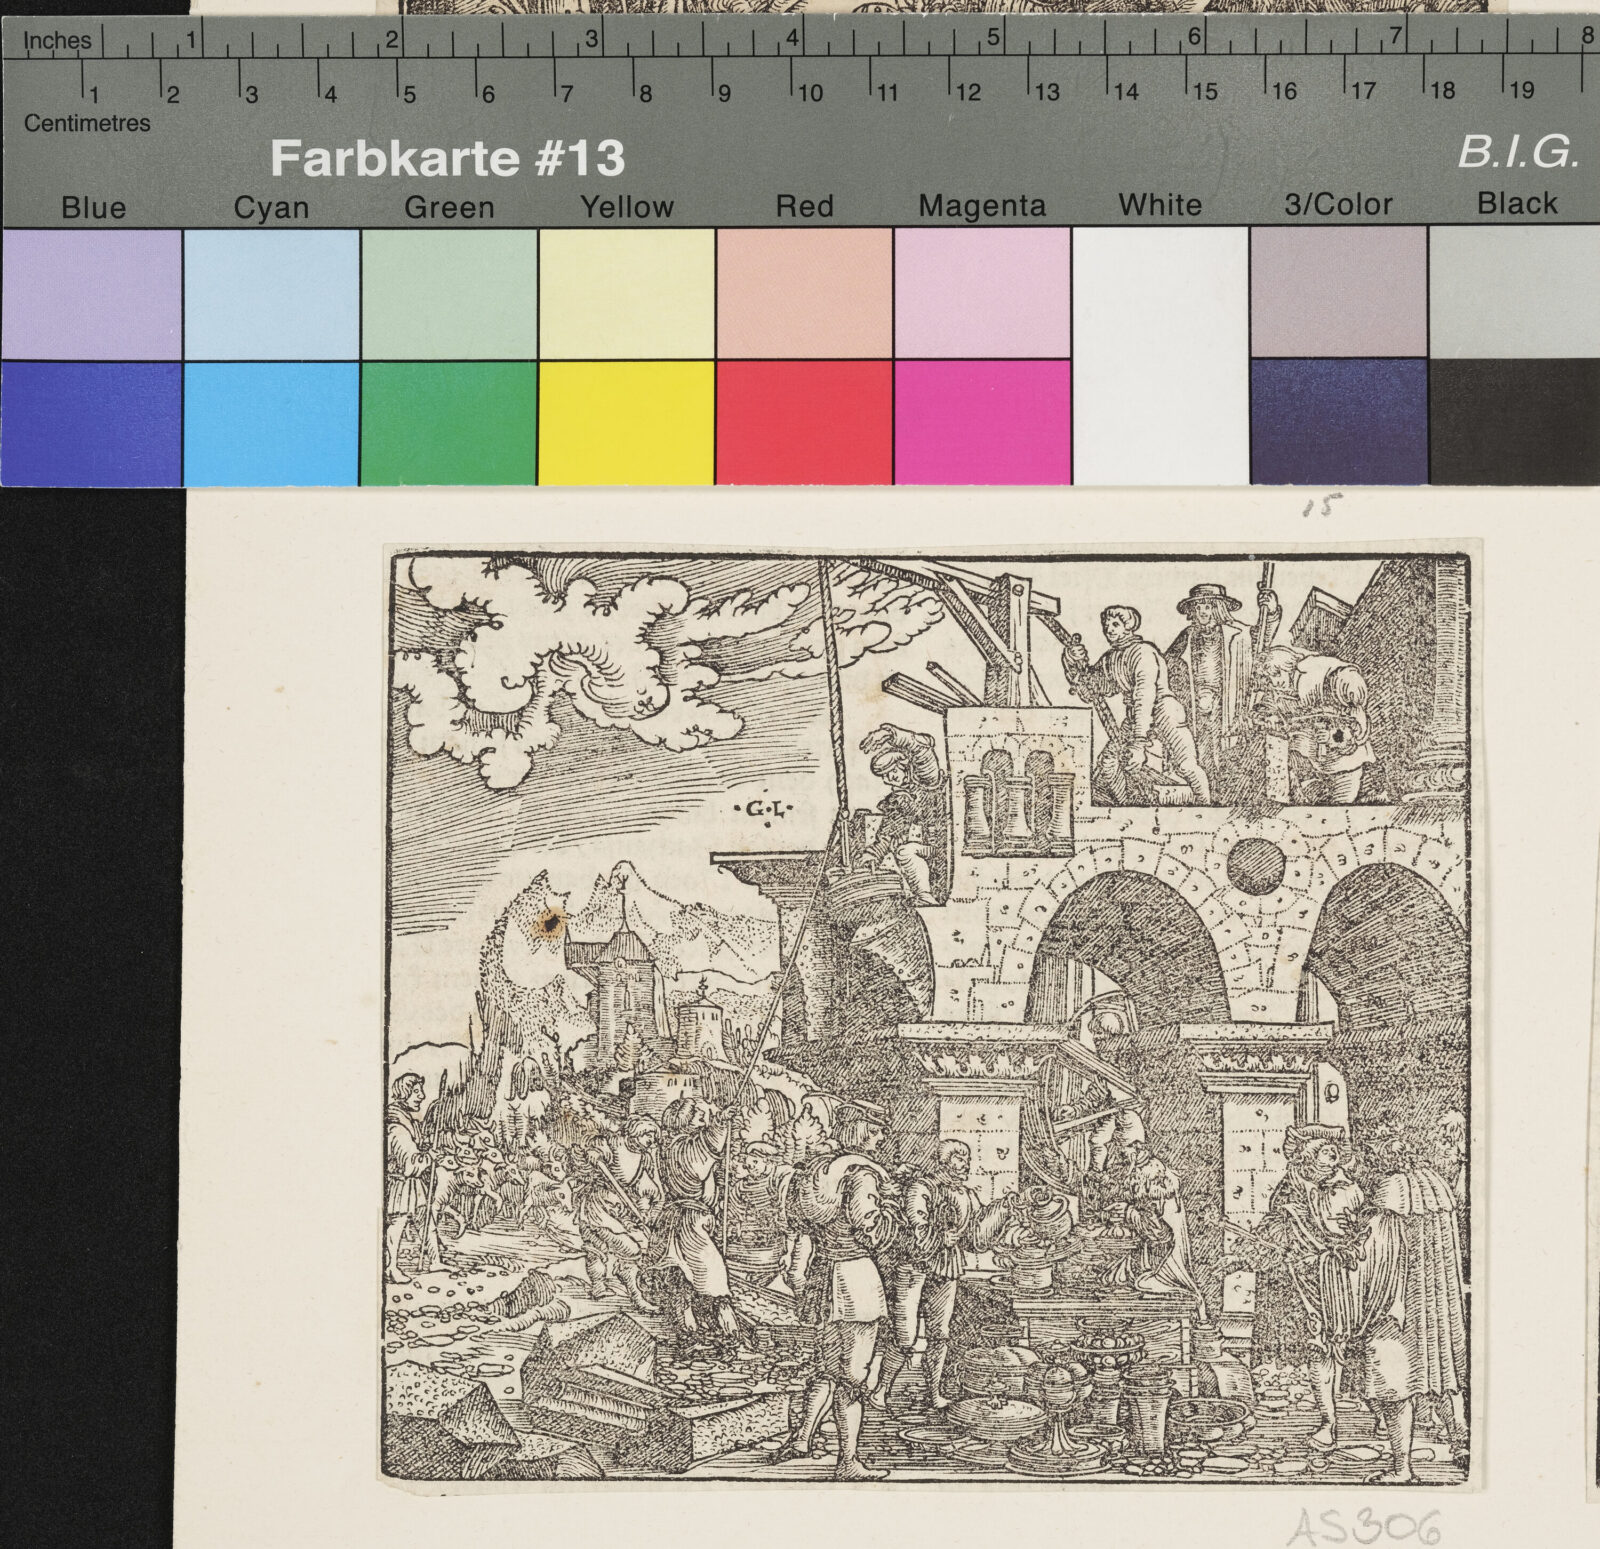
Task: Choose the saturated bright cyan swatch
Action: (x=272, y=424)
